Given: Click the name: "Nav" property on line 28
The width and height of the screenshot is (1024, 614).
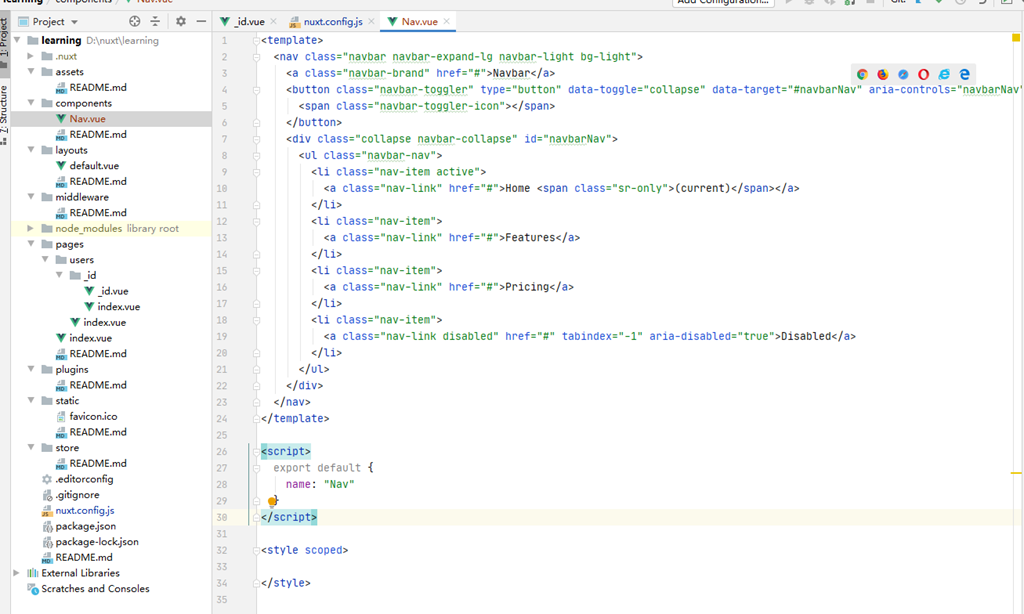Looking at the screenshot, I should tap(320, 484).
